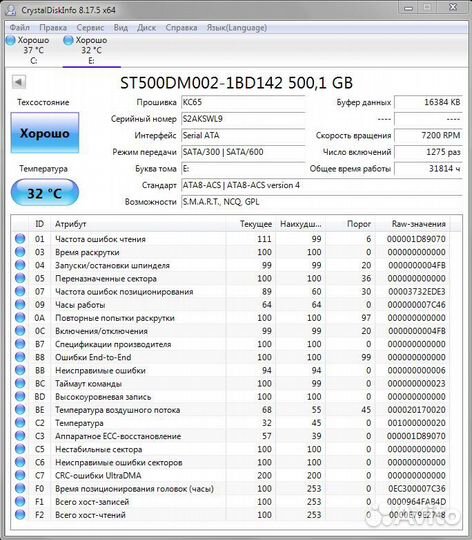Click status circle for Аппаратное ECC-восстановление row
The width and height of the screenshot is (472, 540).
pos(20,436)
